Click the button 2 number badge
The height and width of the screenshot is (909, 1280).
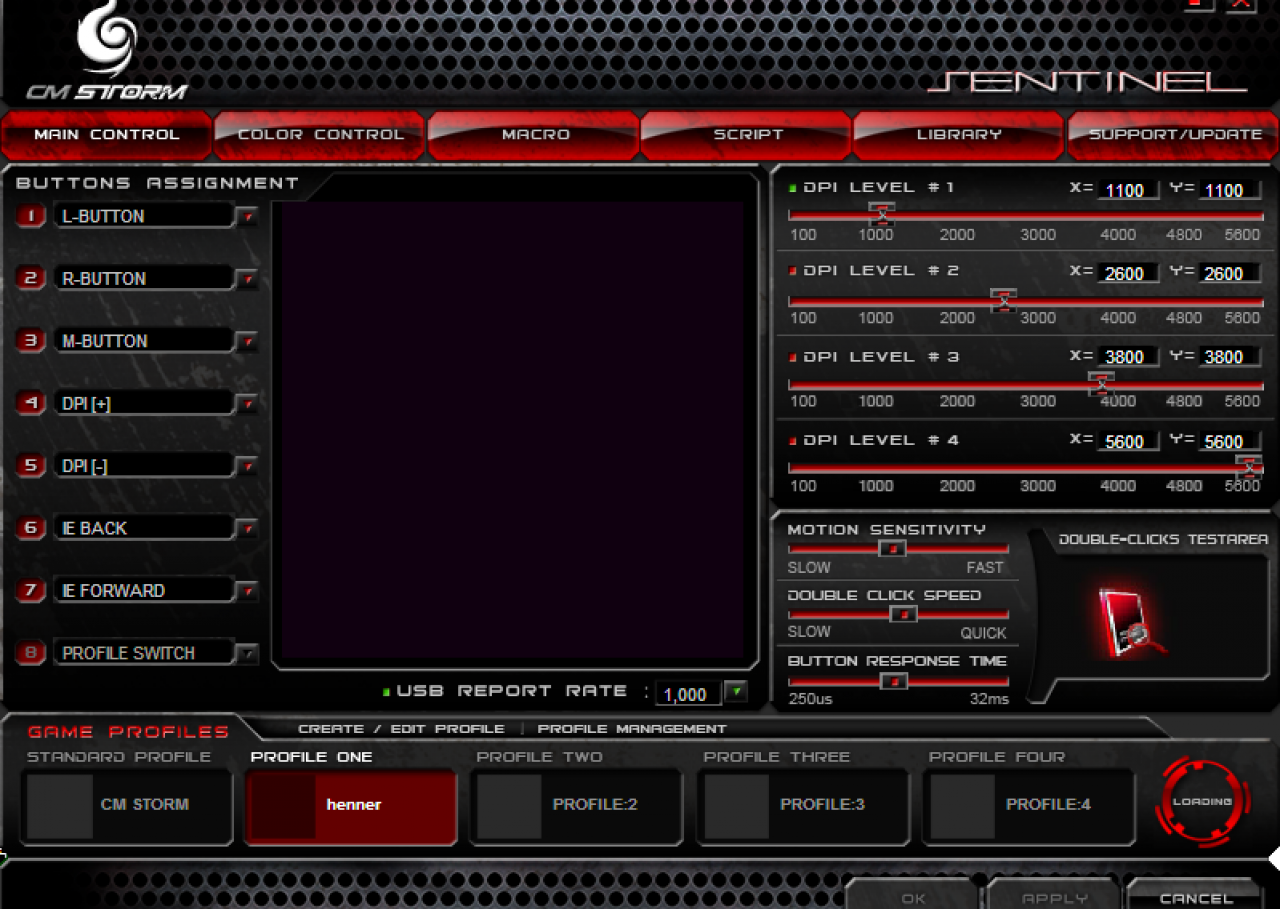31,278
